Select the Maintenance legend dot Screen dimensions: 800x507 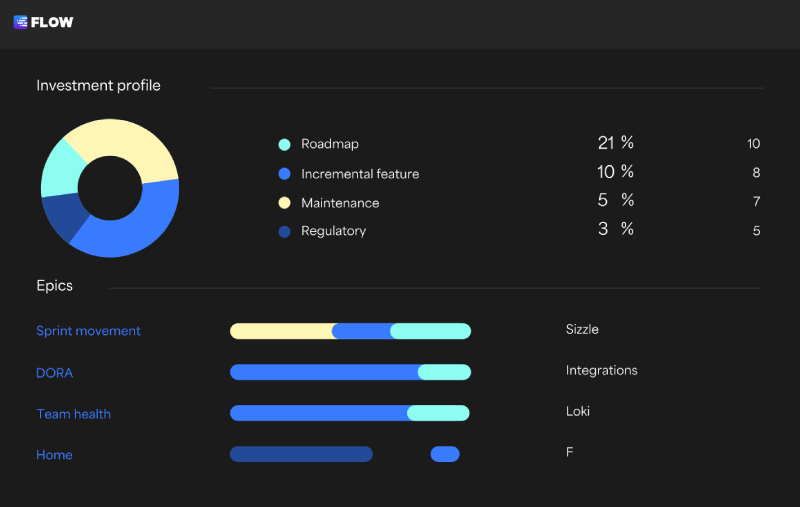pos(284,203)
